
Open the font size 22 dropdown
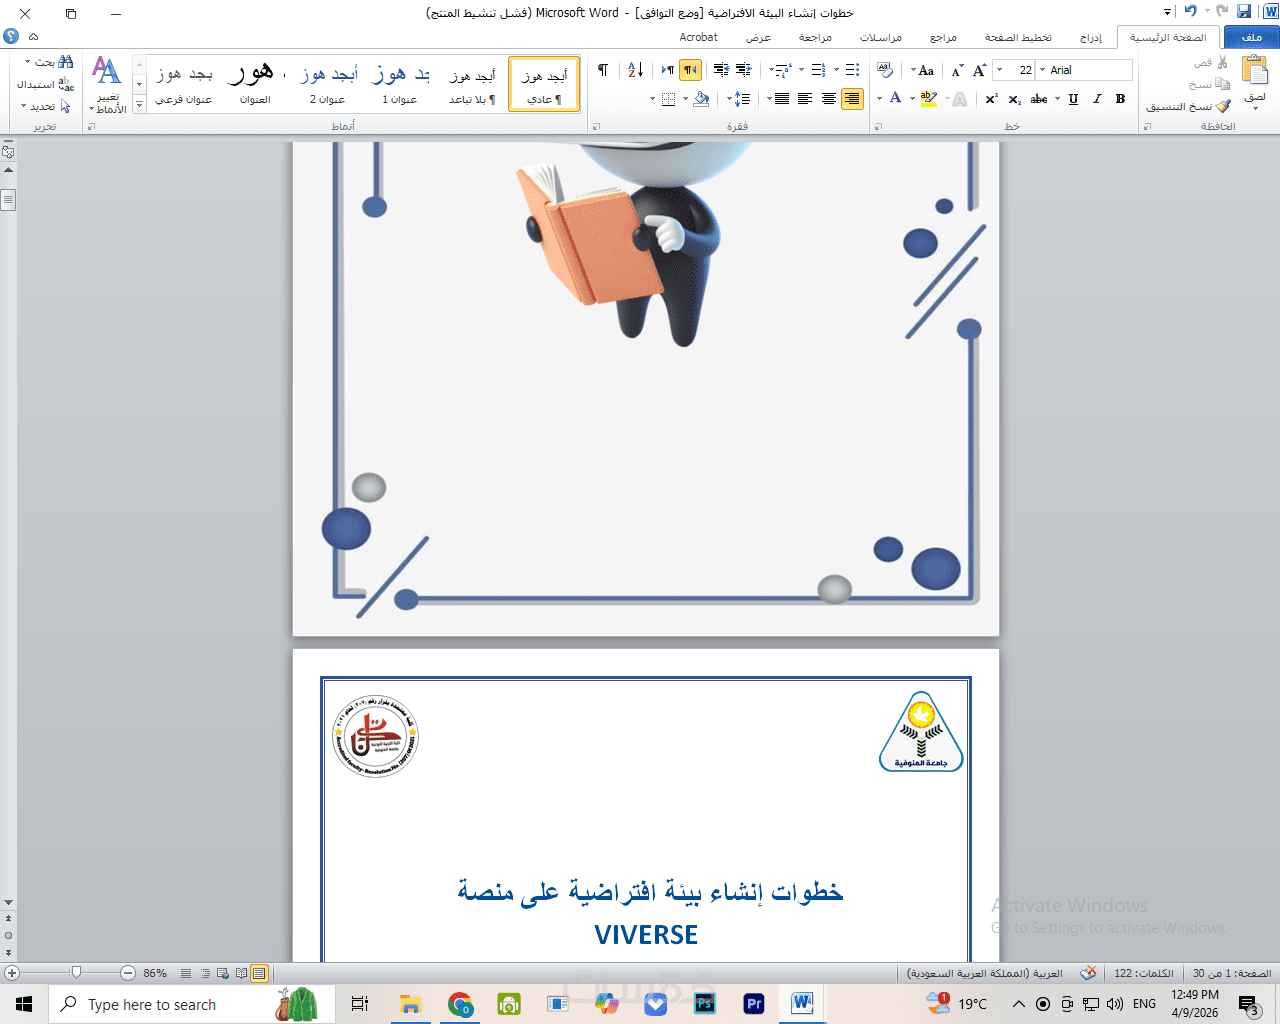point(999,70)
